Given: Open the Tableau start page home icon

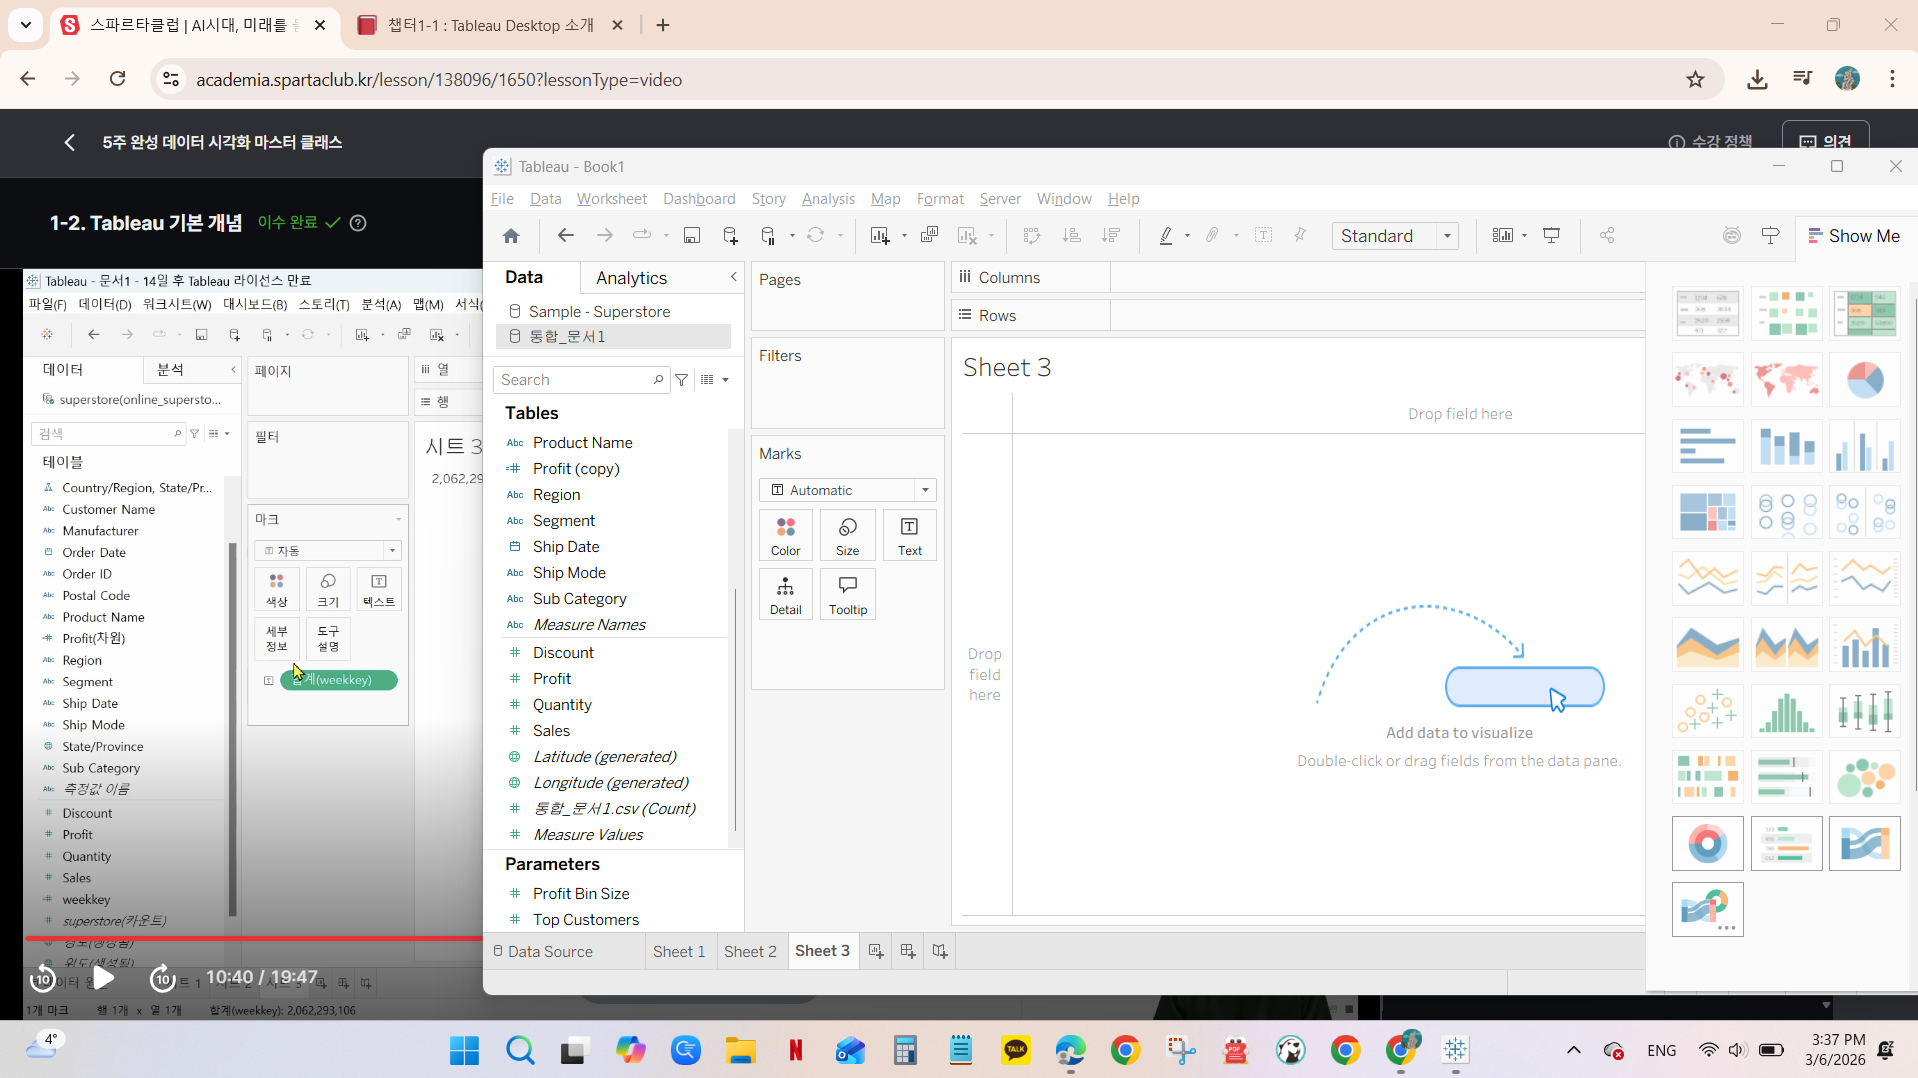Looking at the screenshot, I should click(511, 236).
